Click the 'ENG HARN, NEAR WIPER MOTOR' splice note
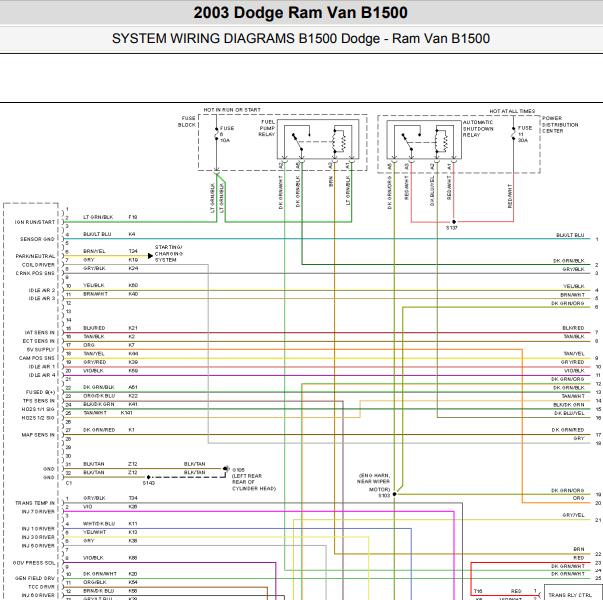603x600 pixels. tap(373, 482)
